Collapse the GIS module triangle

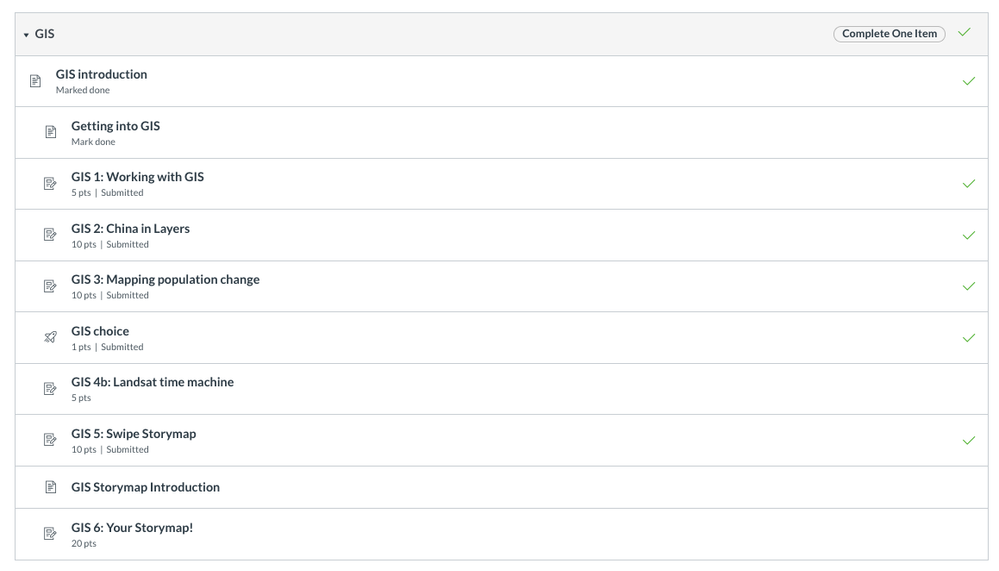pos(26,35)
